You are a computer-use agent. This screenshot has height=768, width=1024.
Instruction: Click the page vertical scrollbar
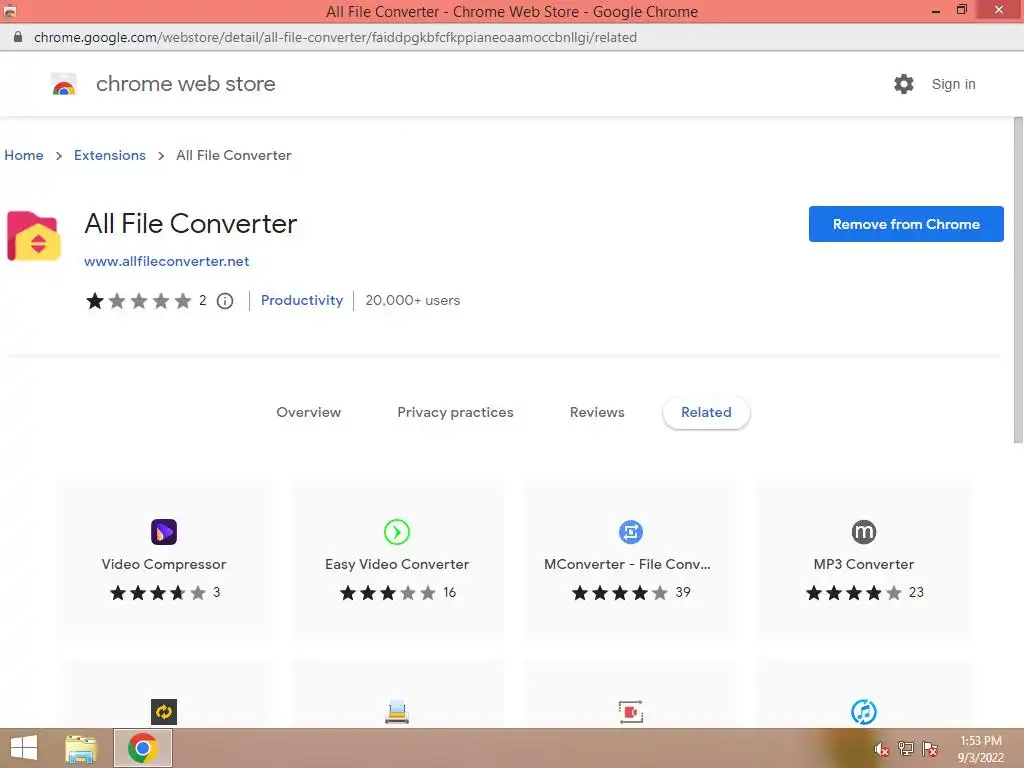coord(1018,281)
